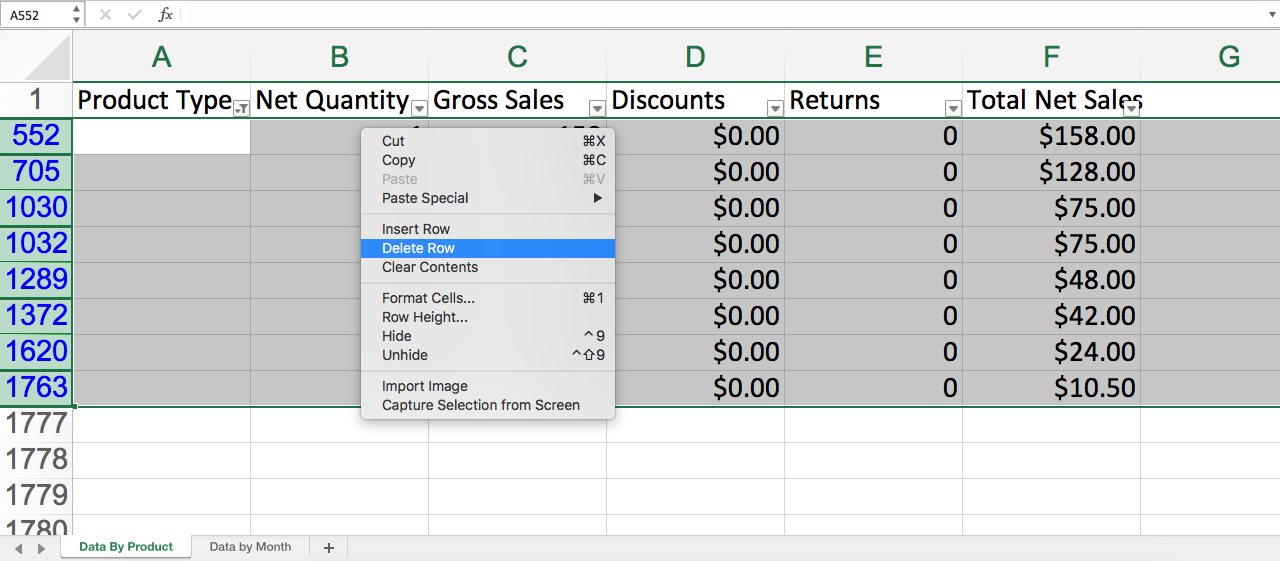
Task: Select column B header
Action: (339, 57)
